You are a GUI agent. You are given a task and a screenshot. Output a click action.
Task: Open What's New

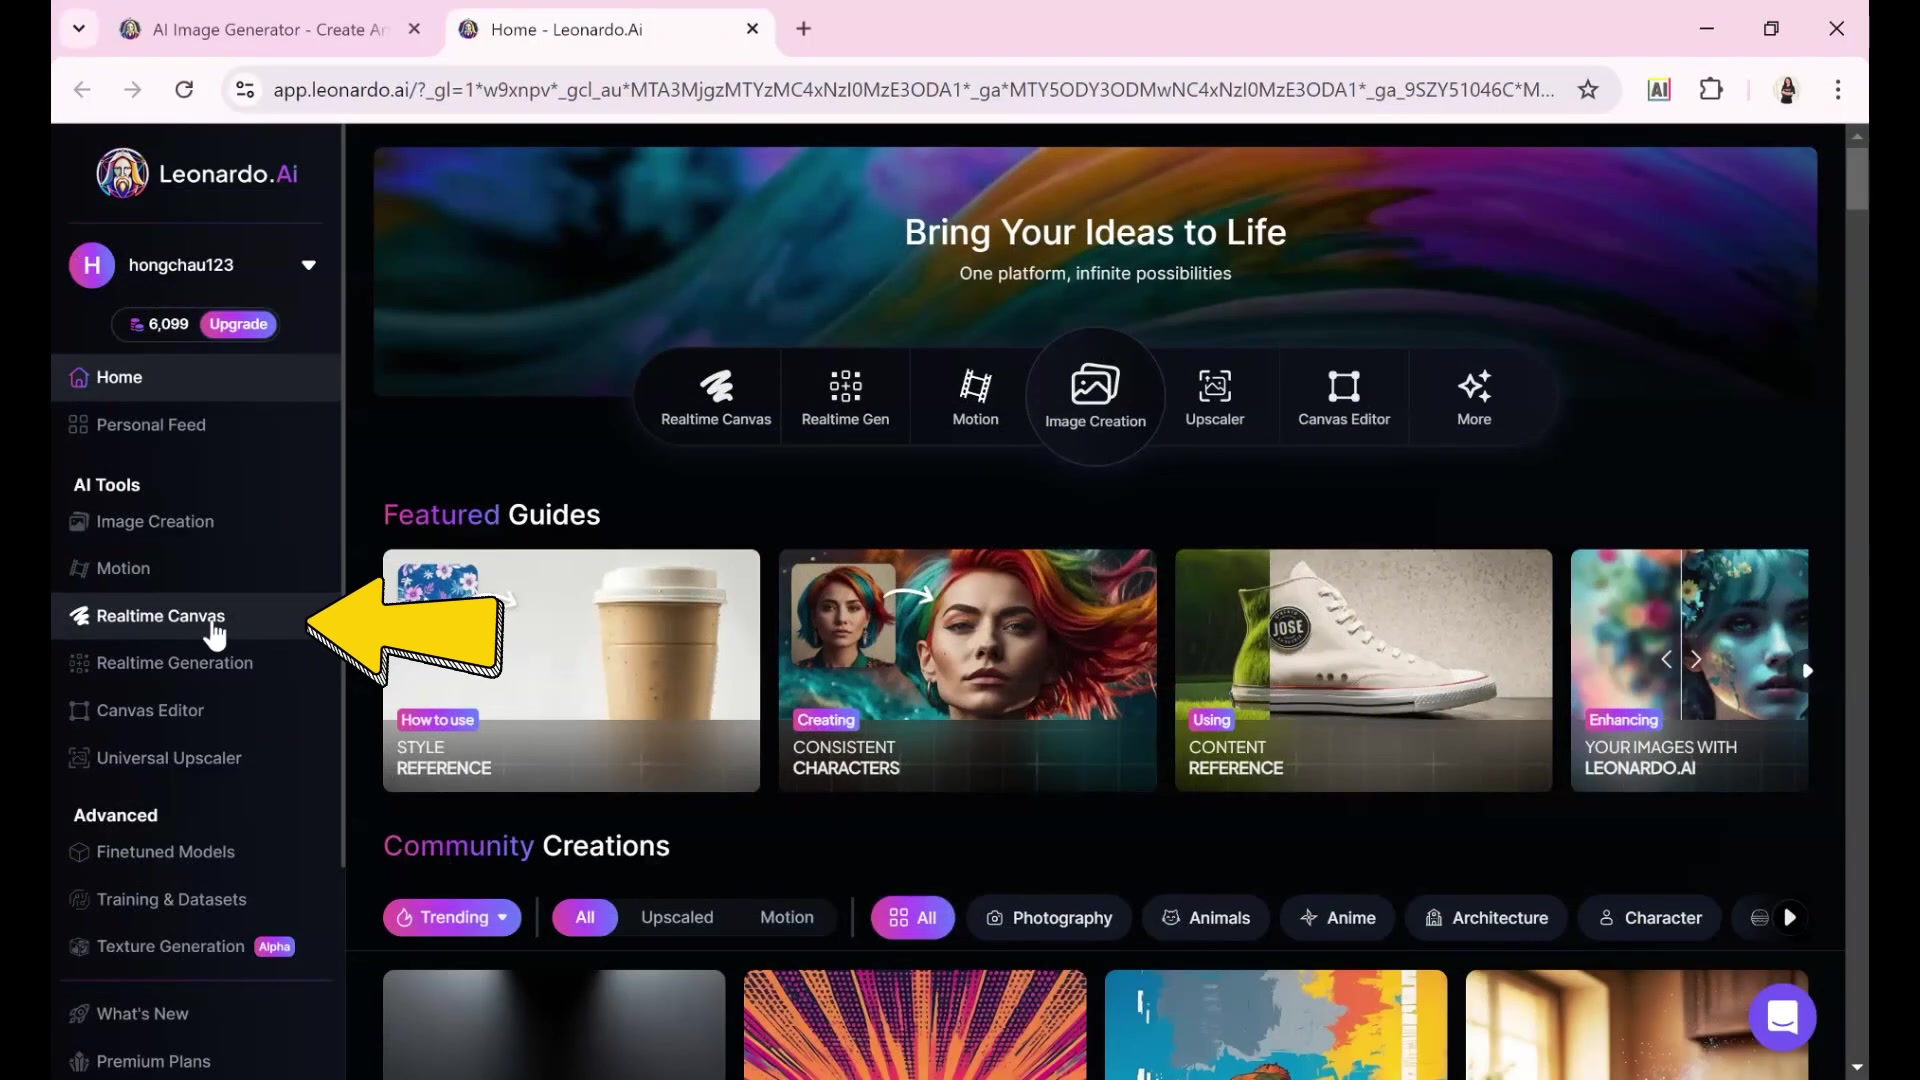[196, 1013]
